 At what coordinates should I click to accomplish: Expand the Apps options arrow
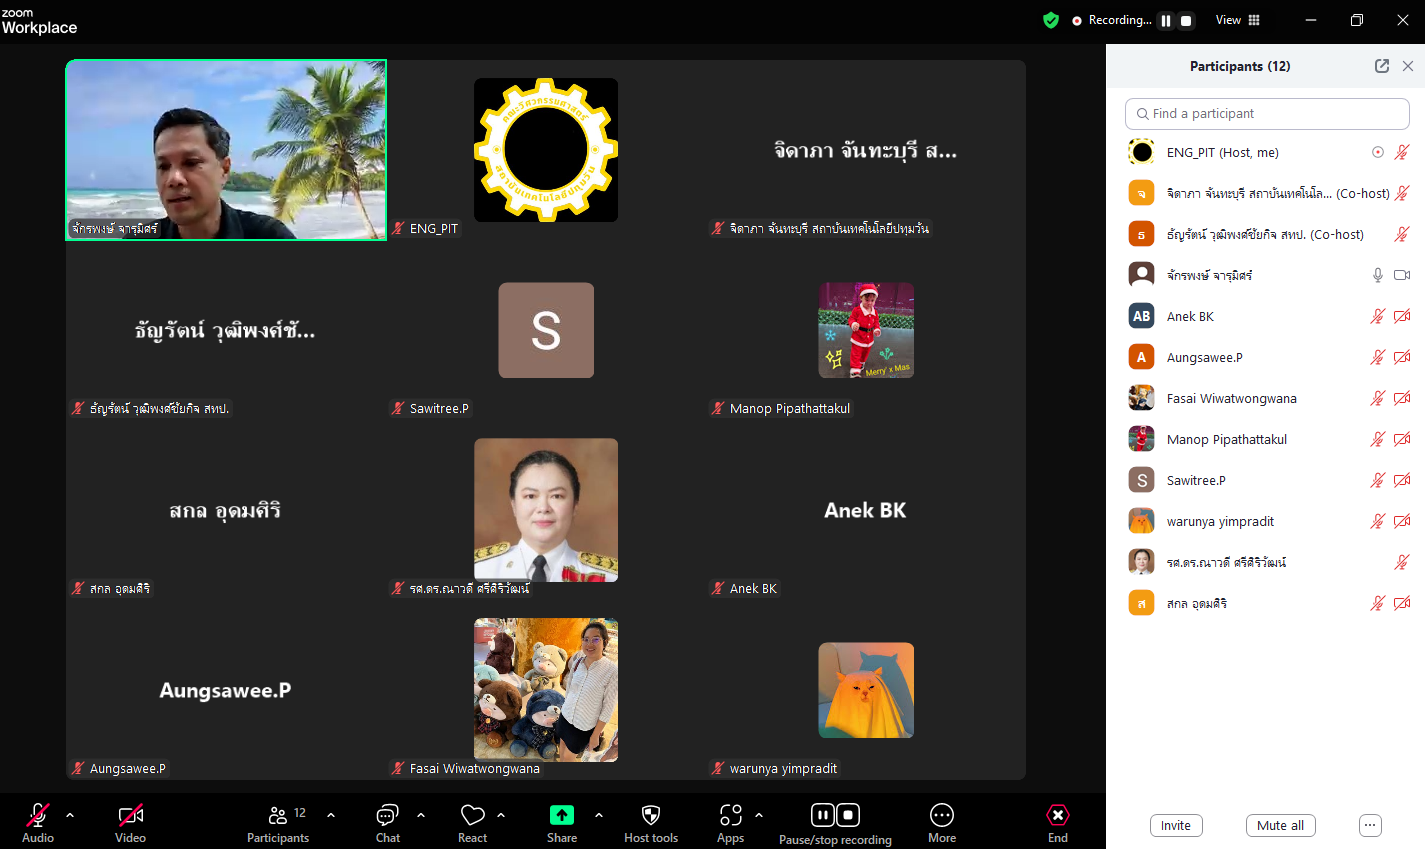[759, 815]
